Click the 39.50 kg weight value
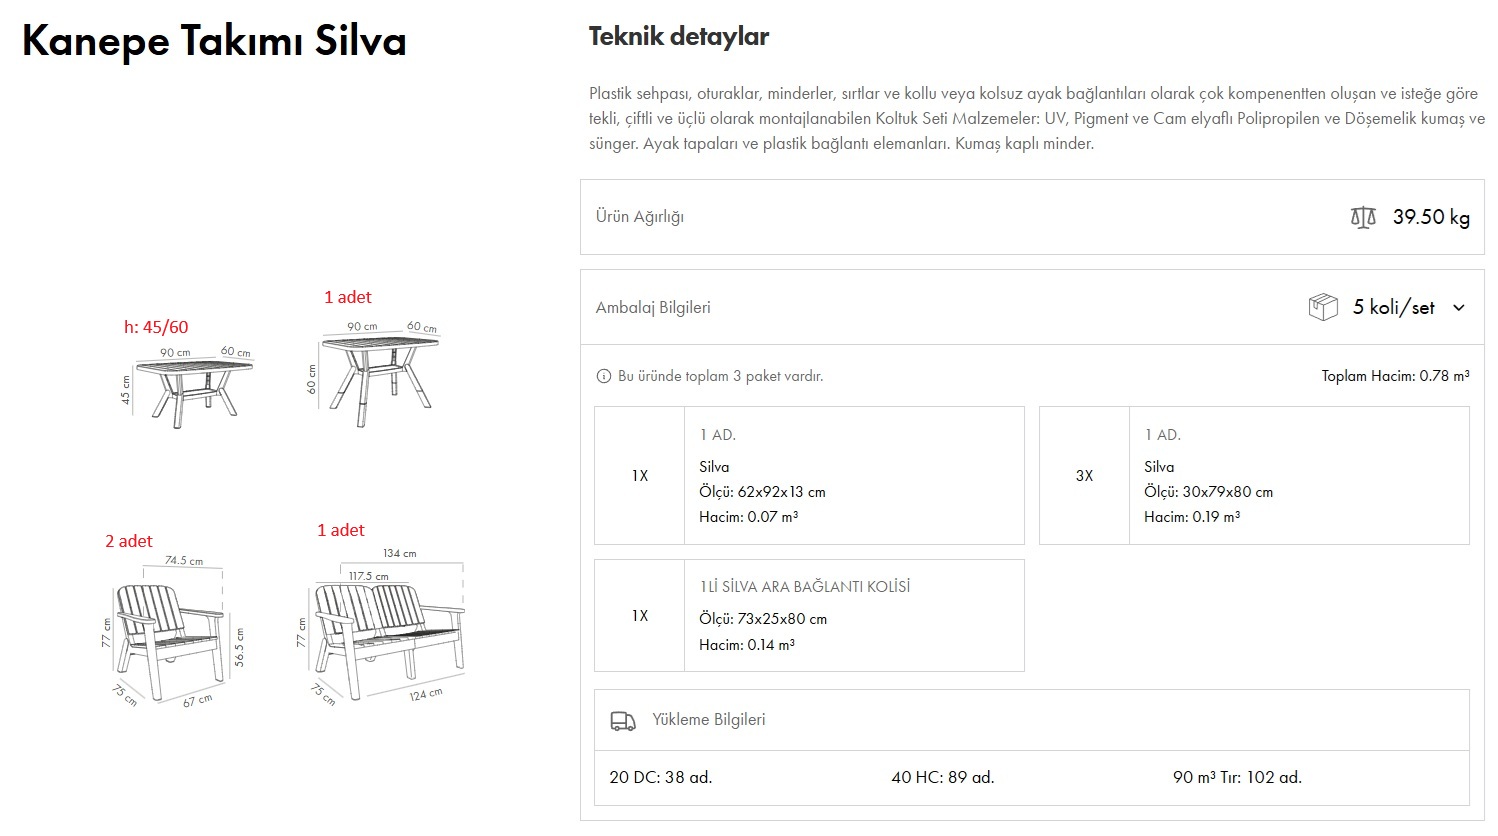 pos(1430,217)
